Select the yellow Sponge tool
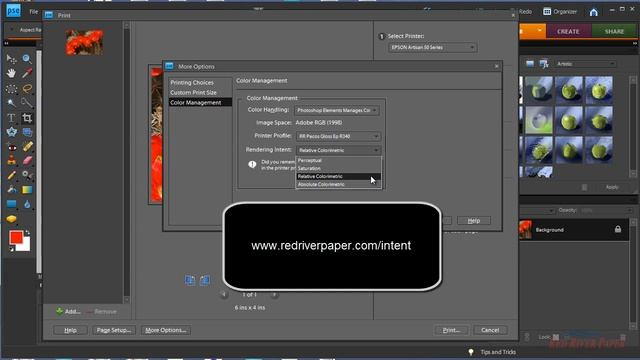640x360 pixels. [x=11, y=219]
